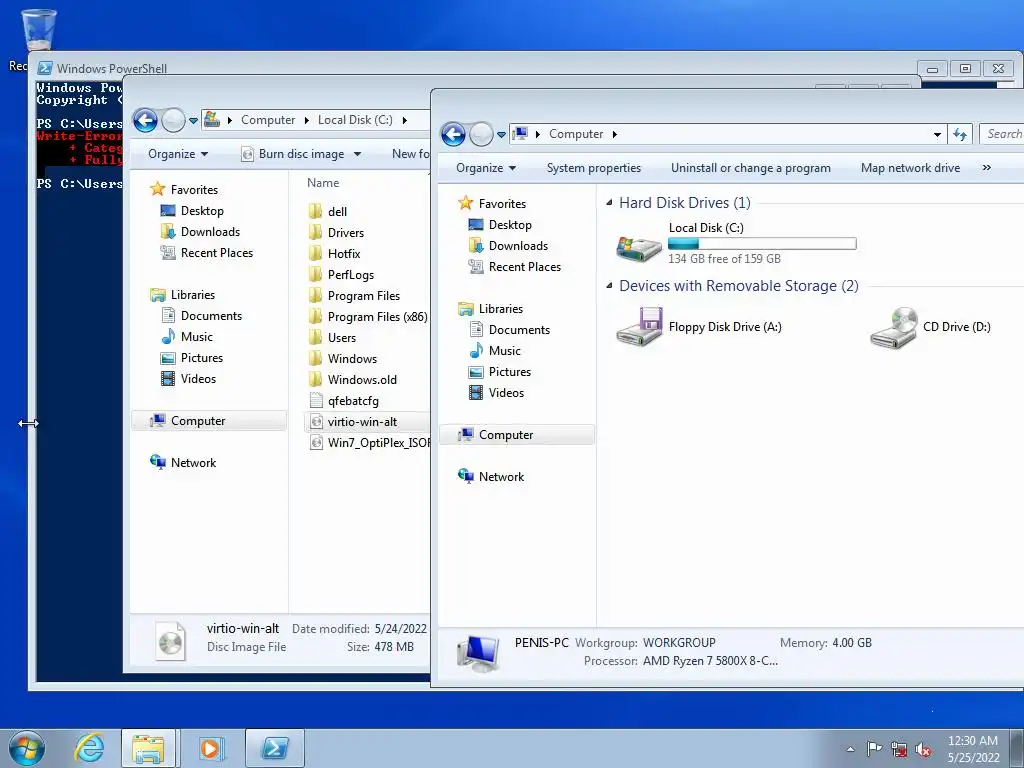
Task: Open Pictures library in Computer window sidebar
Action: coord(509,372)
